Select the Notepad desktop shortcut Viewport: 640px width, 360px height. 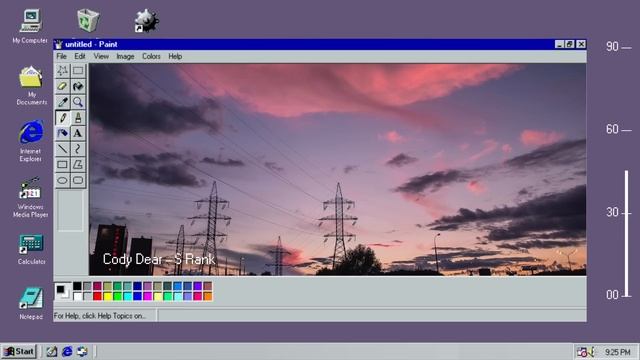(x=31, y=303)
